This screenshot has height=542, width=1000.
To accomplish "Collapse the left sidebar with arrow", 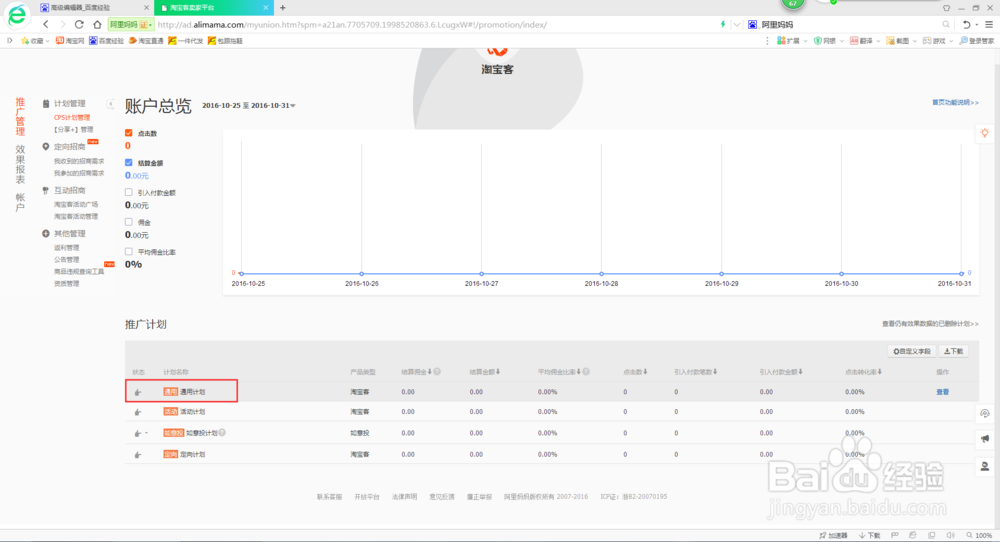I will coord(110,103).
